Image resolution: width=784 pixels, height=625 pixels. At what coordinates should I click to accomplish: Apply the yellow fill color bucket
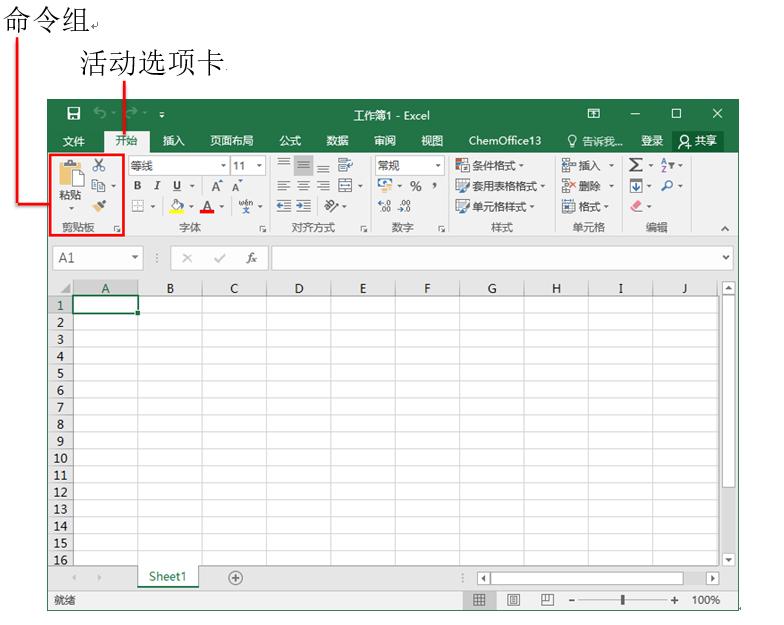[176, 206]
